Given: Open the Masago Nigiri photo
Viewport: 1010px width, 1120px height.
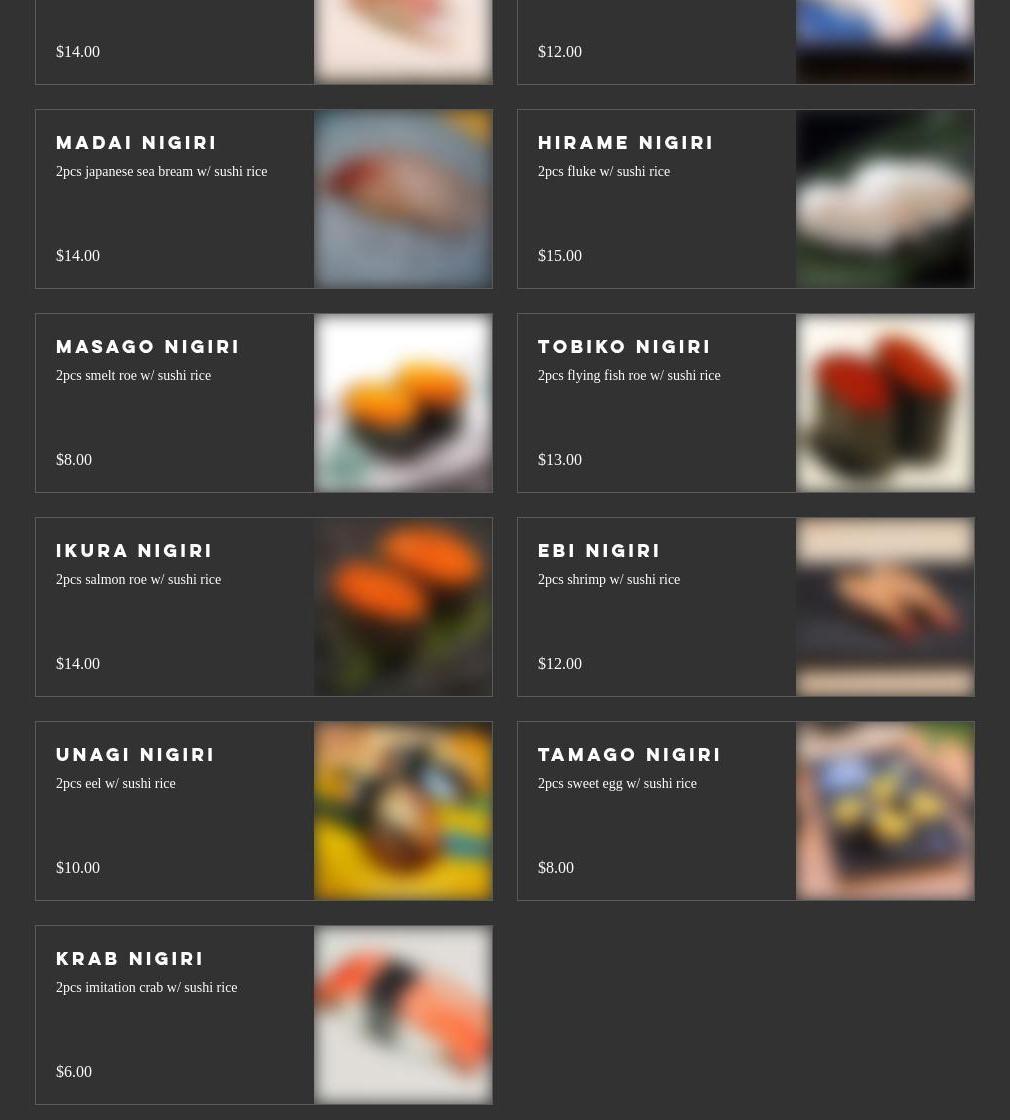Looking at the screenshot, I should click(x=403, y=403).
